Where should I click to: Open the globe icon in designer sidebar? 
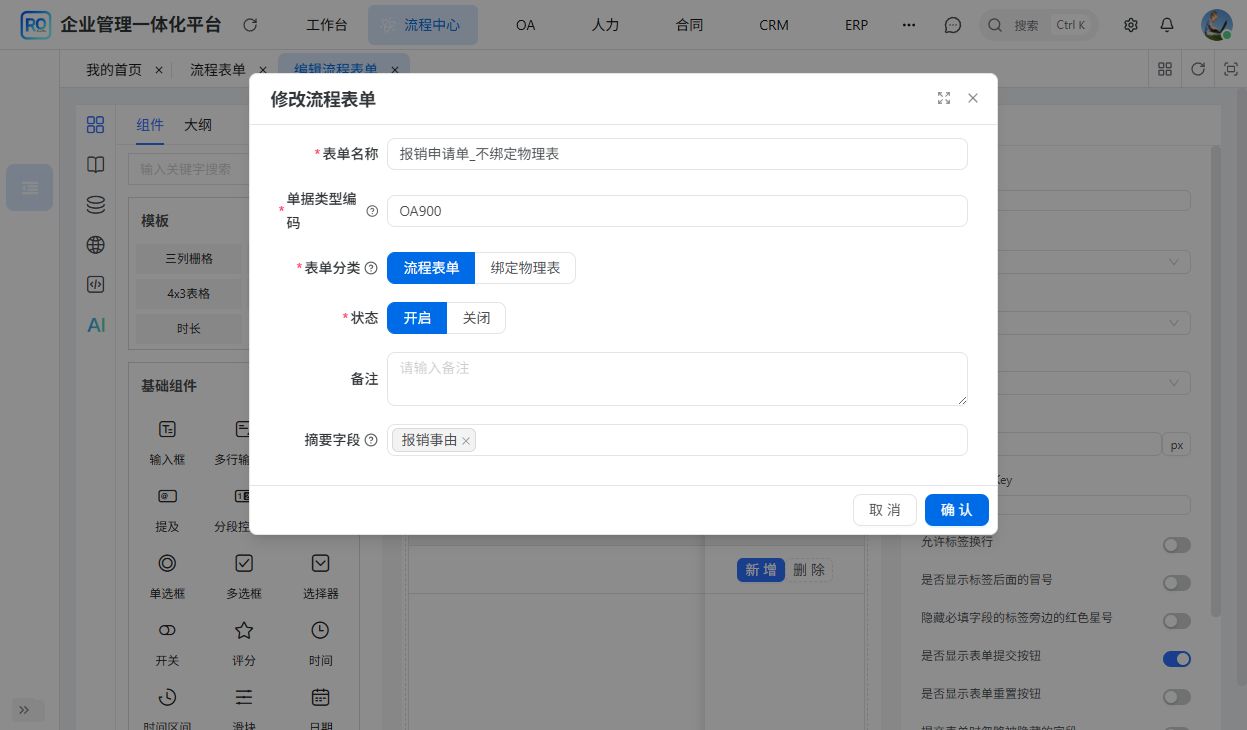(x=96, y=245)
